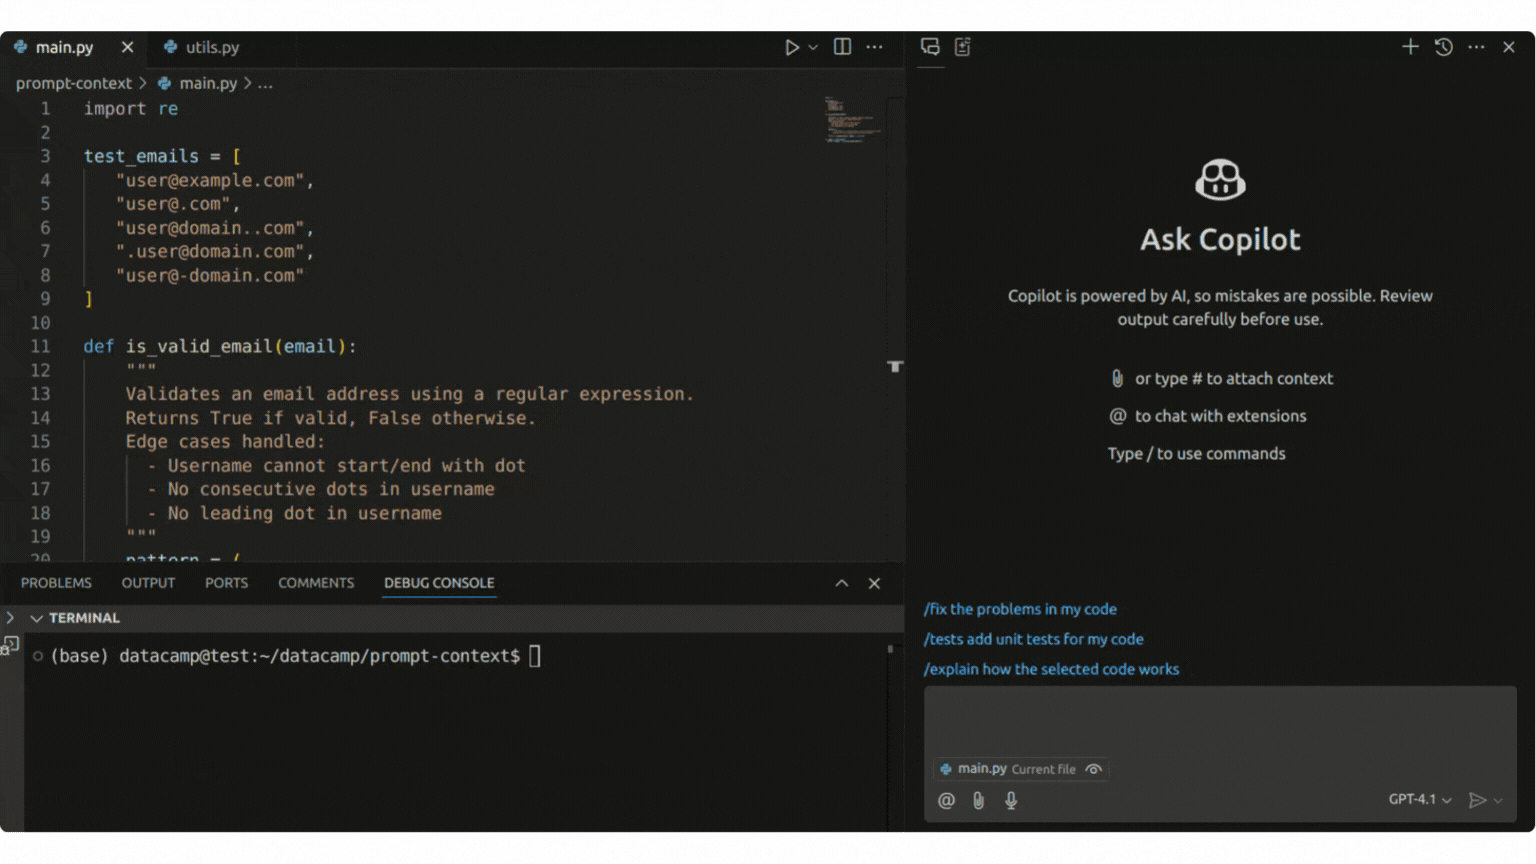Click the attach context paperclip icon
The height and width of the screenshot is (864, 1536).
click(978, 800)
